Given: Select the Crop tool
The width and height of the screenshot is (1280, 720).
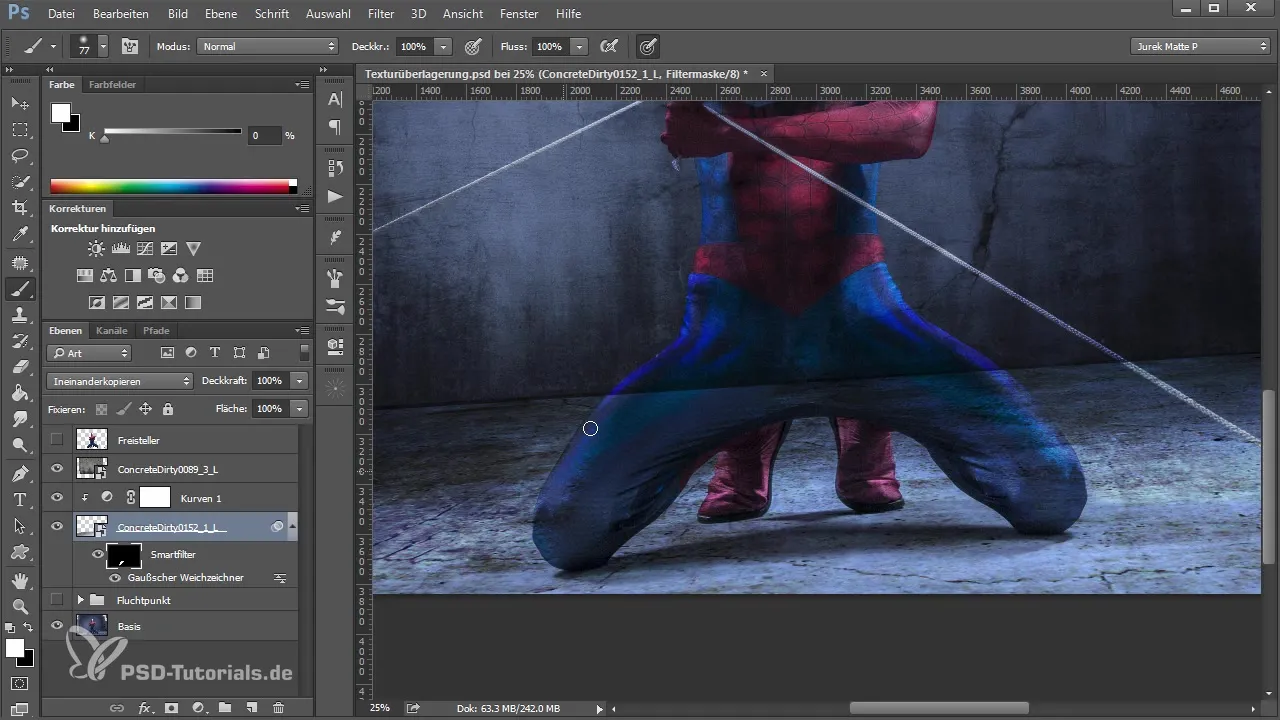Looking at the screenshot, I should coord(19,208).
